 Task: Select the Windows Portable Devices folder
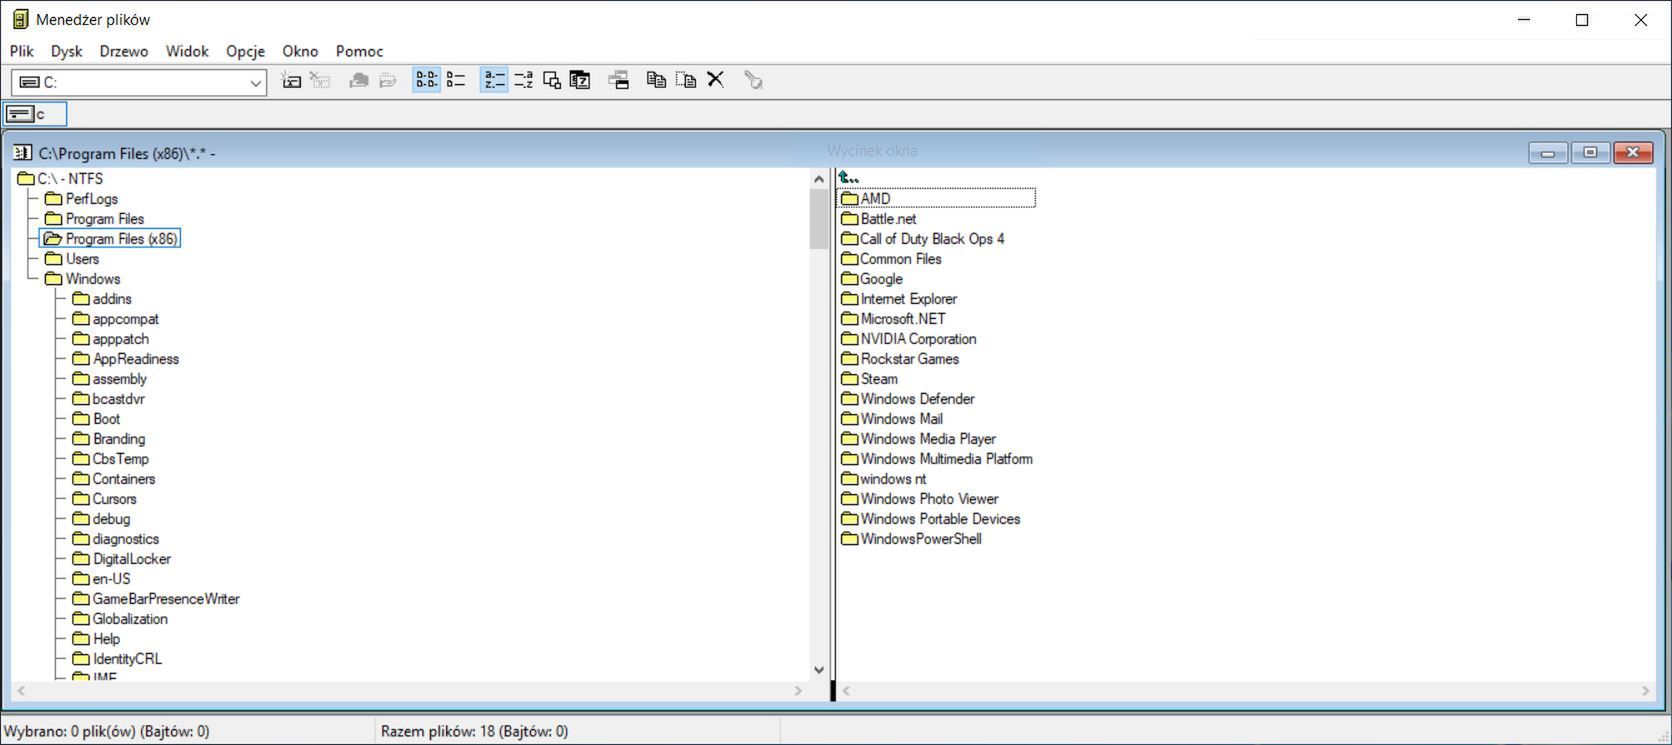[x=930, y=519]
